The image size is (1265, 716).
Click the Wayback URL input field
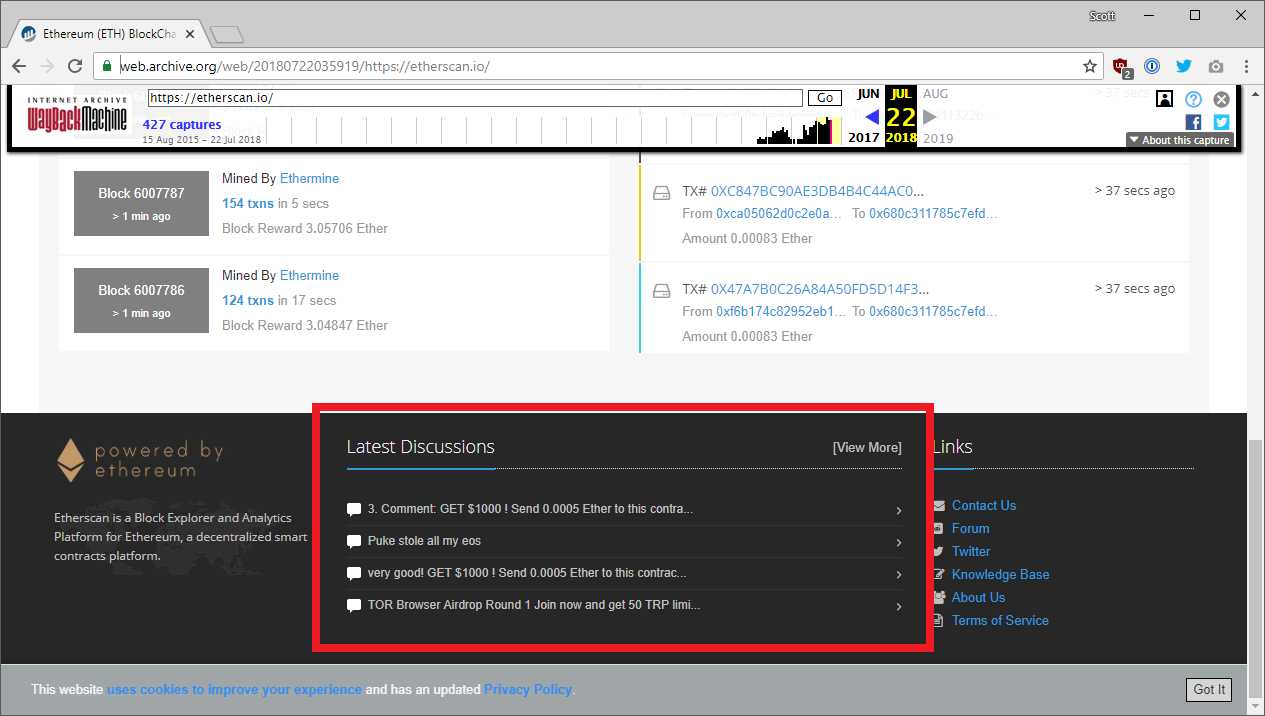(475, 98)
